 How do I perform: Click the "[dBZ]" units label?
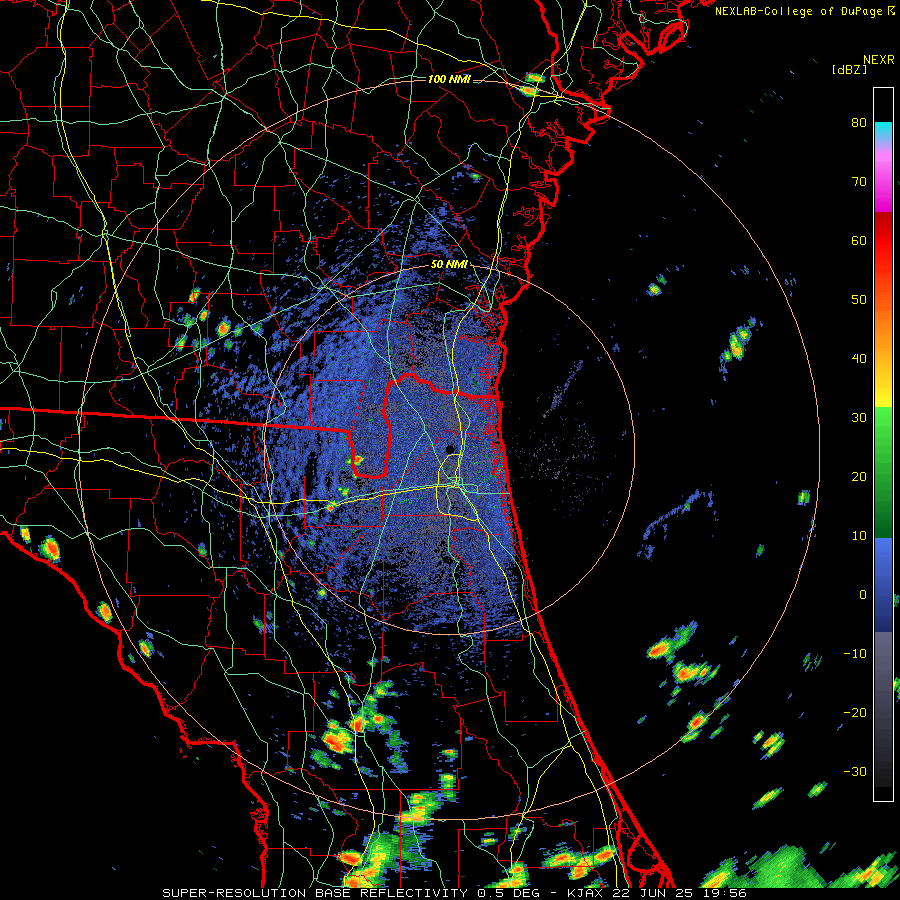(849, 69)
